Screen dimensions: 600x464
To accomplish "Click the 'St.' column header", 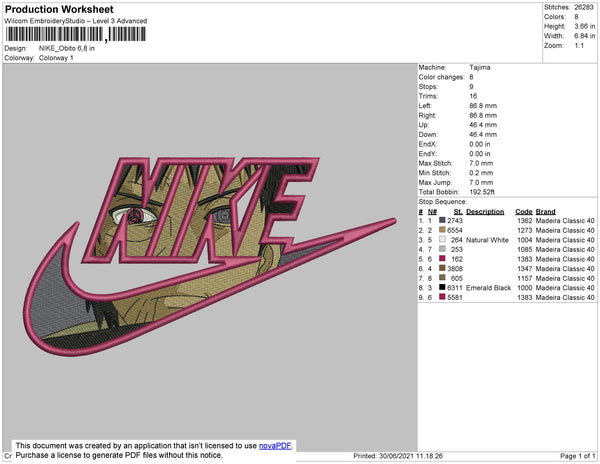I will point(458,212).
